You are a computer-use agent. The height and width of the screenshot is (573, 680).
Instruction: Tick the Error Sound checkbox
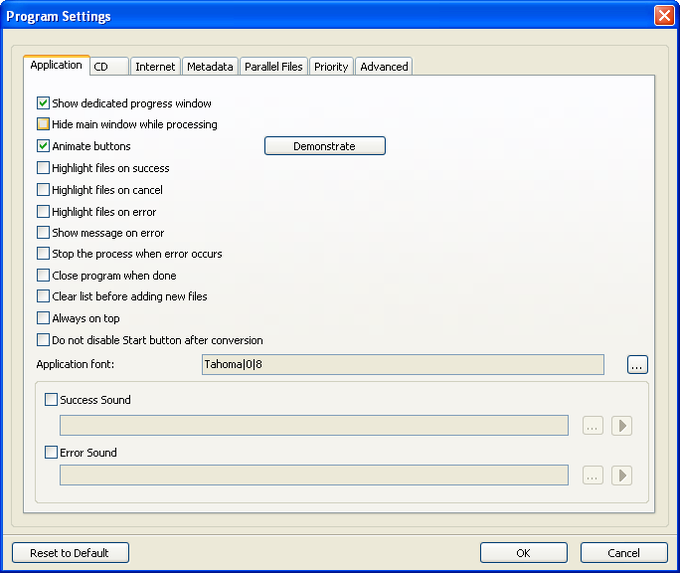coord(52,453)
